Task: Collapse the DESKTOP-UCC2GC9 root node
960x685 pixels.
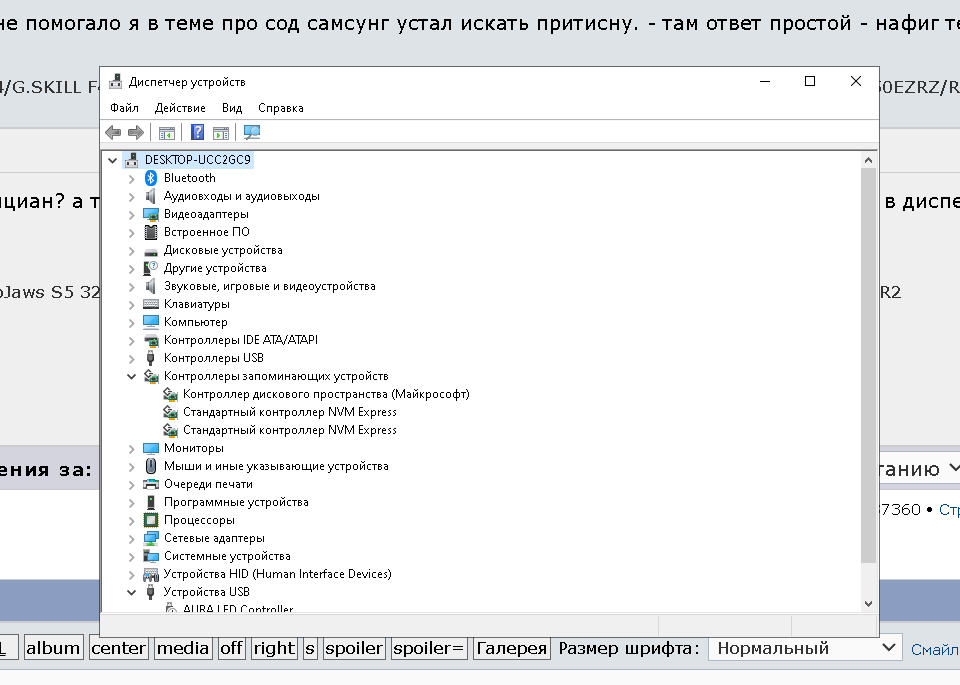Action: coord(113,160)
